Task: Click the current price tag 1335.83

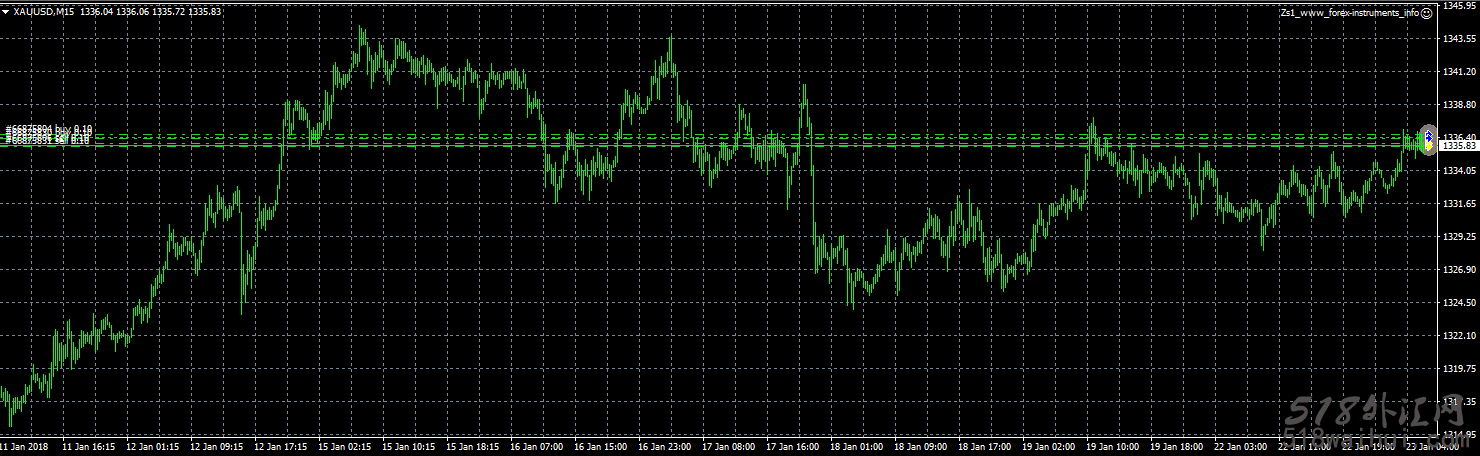Action: tap(1459, 146)
